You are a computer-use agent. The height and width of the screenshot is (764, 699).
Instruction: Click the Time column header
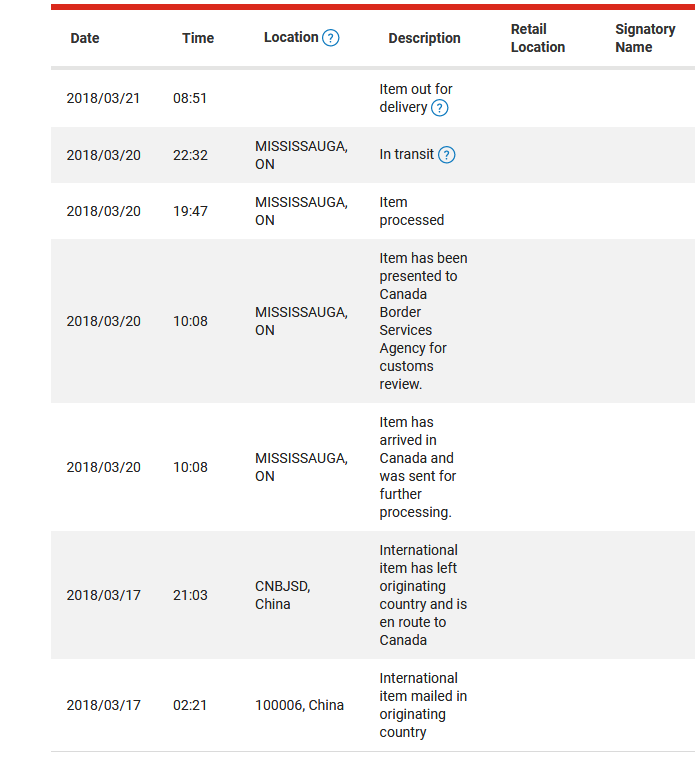(x=198, y=38)
